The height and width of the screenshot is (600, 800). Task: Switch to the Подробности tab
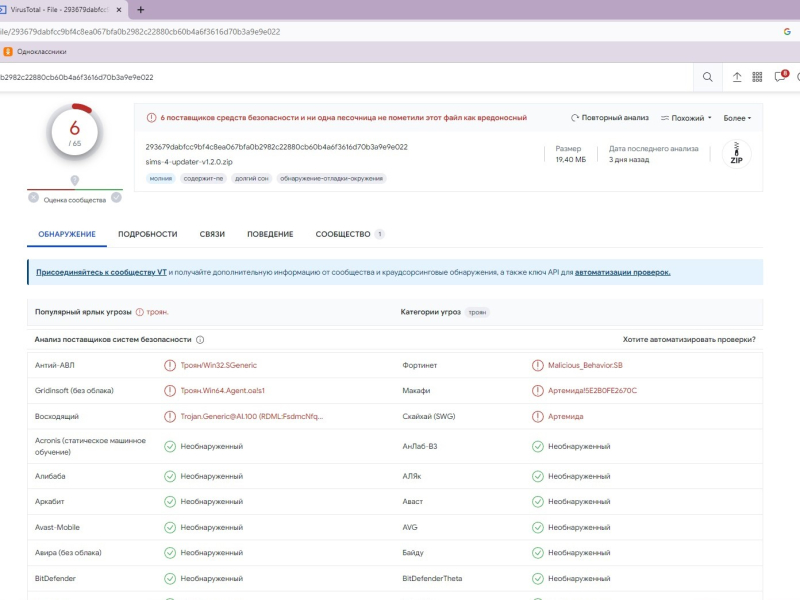tap(147, 234)
